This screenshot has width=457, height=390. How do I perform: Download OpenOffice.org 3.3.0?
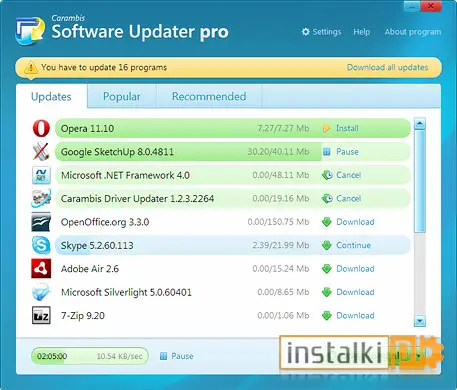pos(355,222)
